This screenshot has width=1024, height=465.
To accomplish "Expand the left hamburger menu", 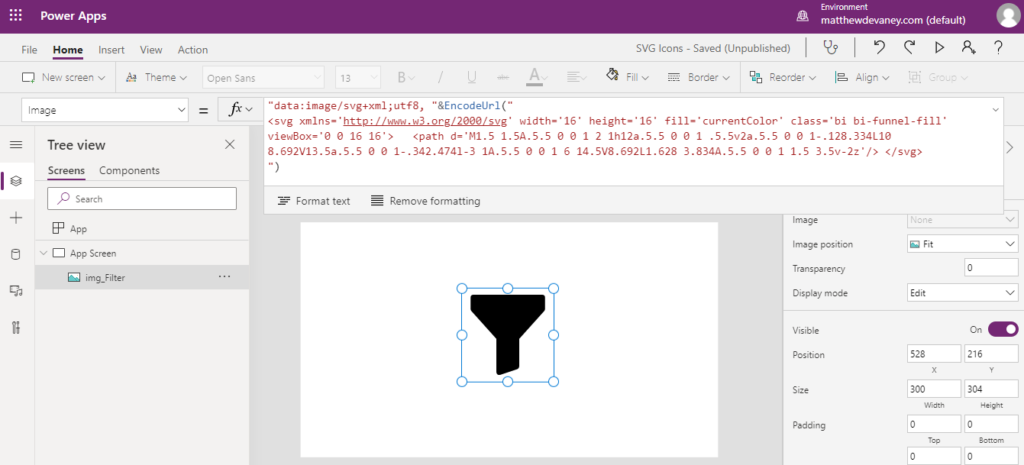I will click(16, 145).
